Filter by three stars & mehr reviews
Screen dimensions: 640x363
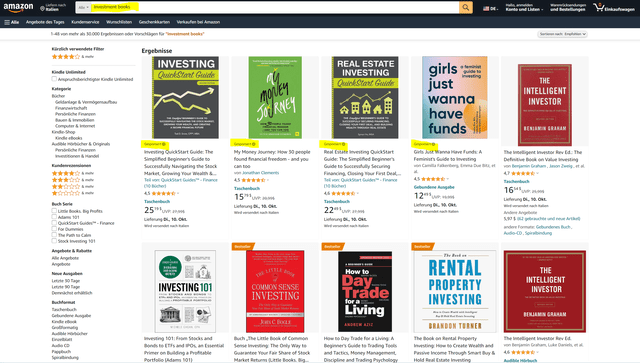(72, 180)
